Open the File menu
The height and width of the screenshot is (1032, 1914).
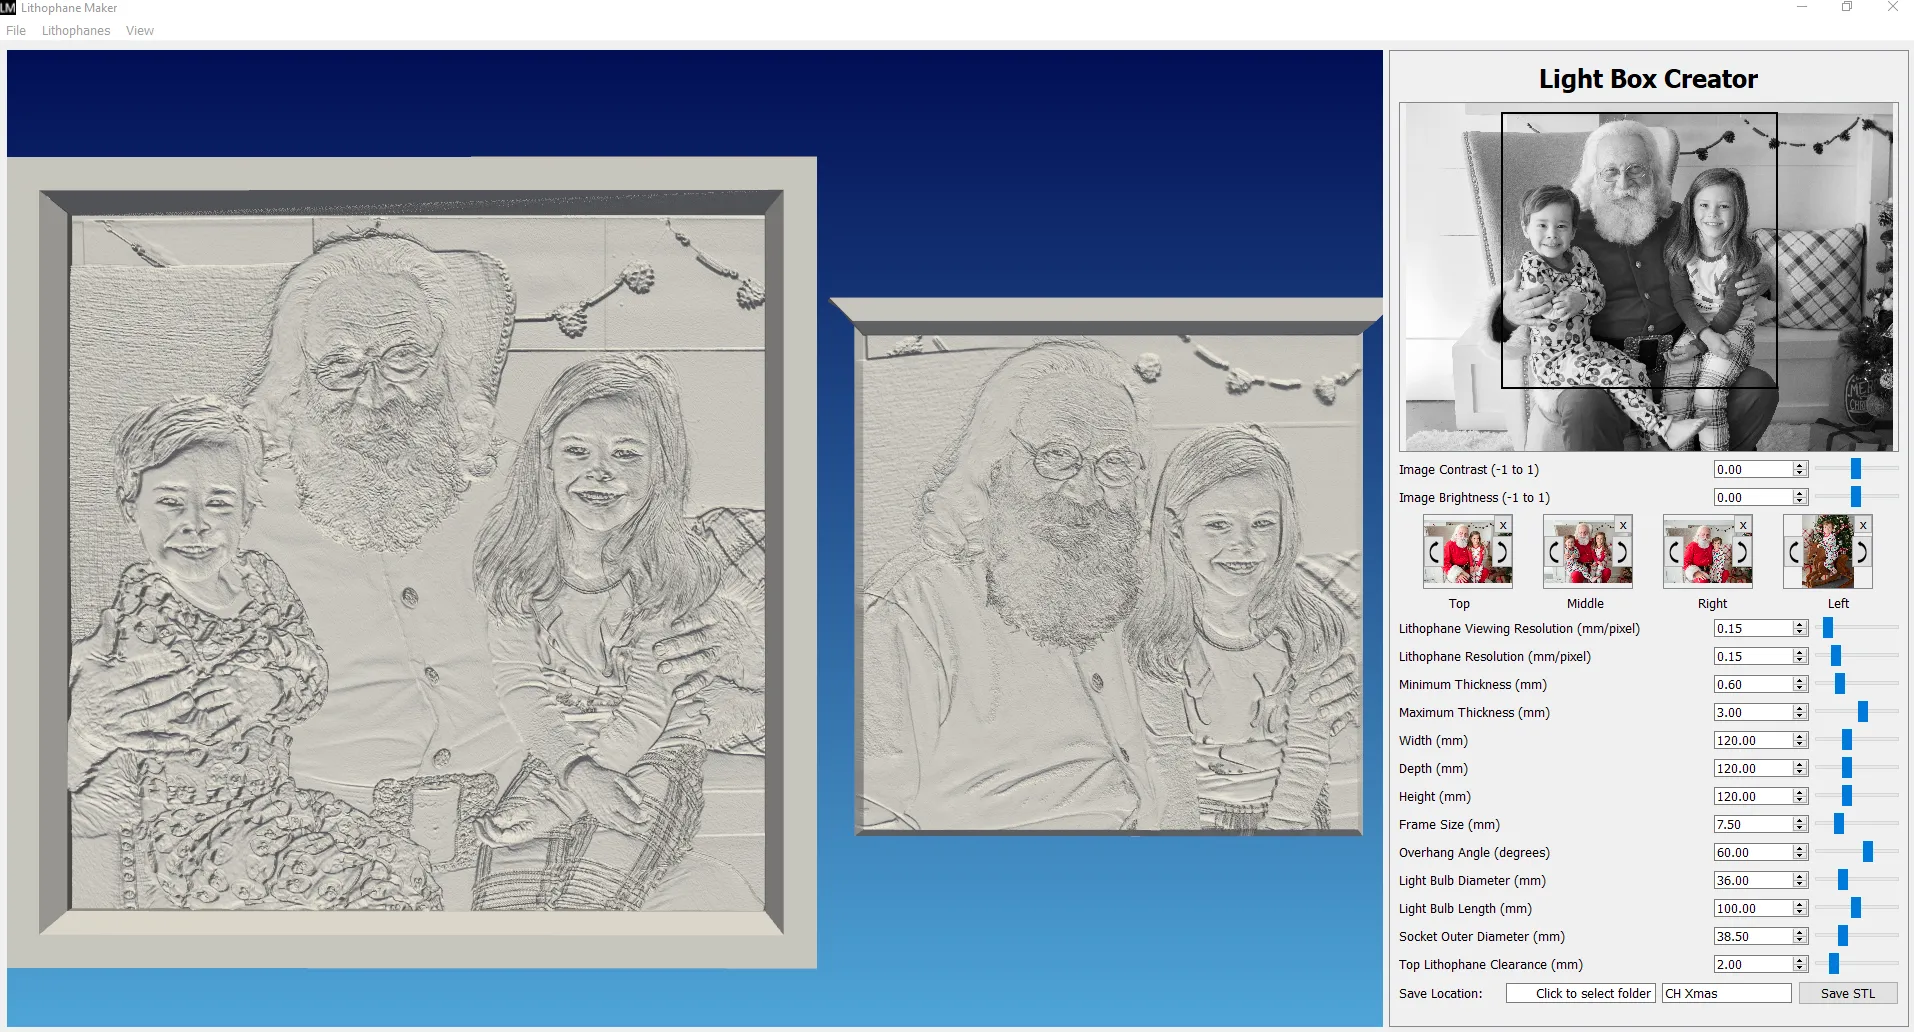point(15,30)
